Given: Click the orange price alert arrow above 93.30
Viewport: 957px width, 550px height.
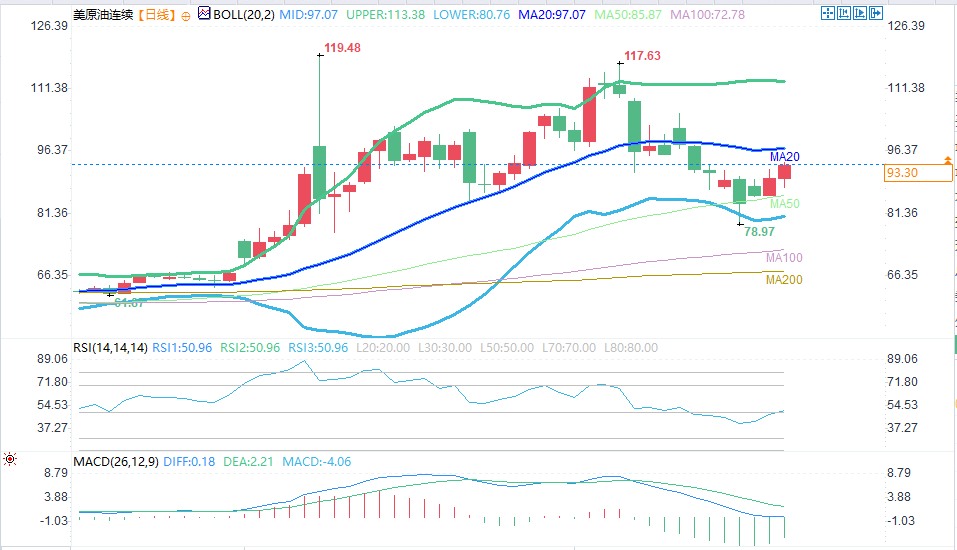Looking at the screenshot, I should pos(948,160).
